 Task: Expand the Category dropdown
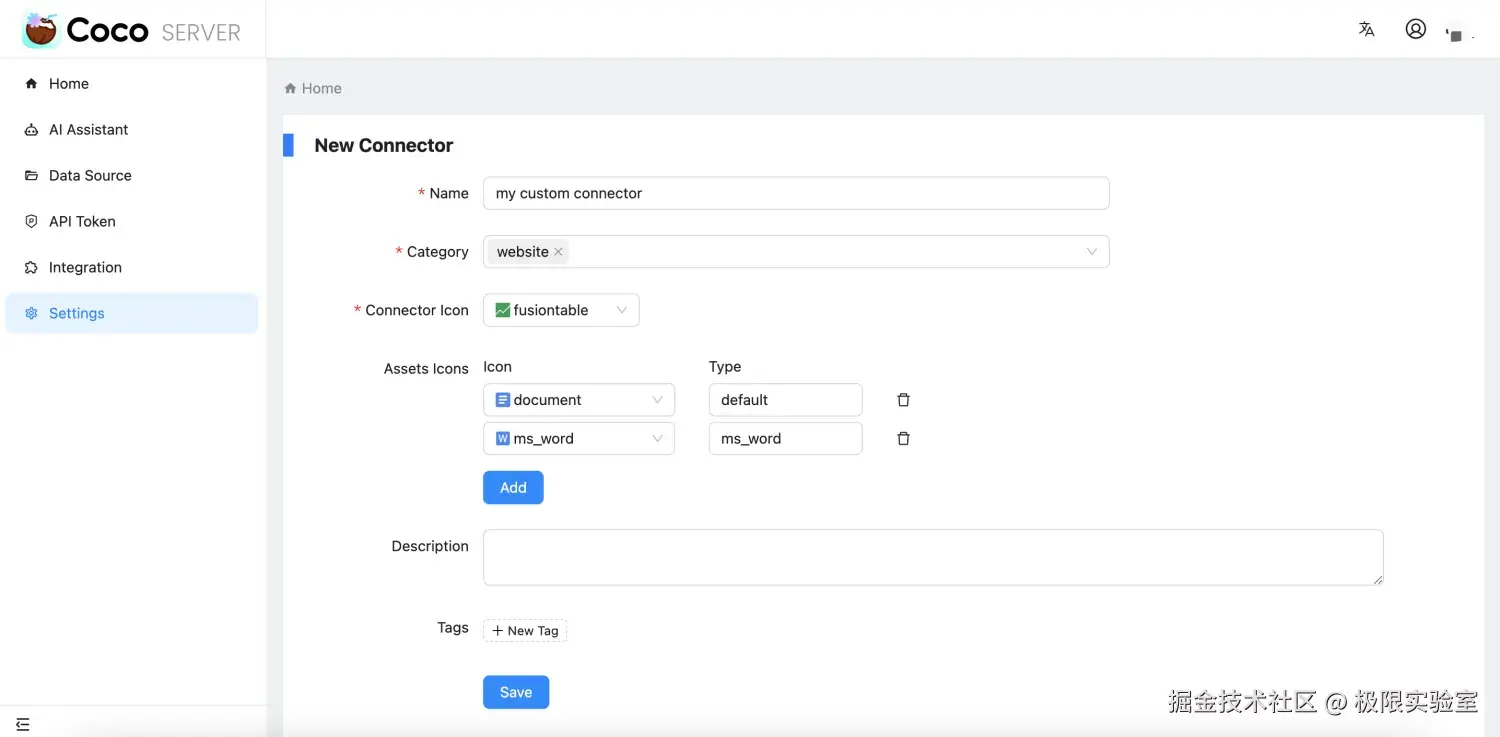click(x=1092, y=252)
